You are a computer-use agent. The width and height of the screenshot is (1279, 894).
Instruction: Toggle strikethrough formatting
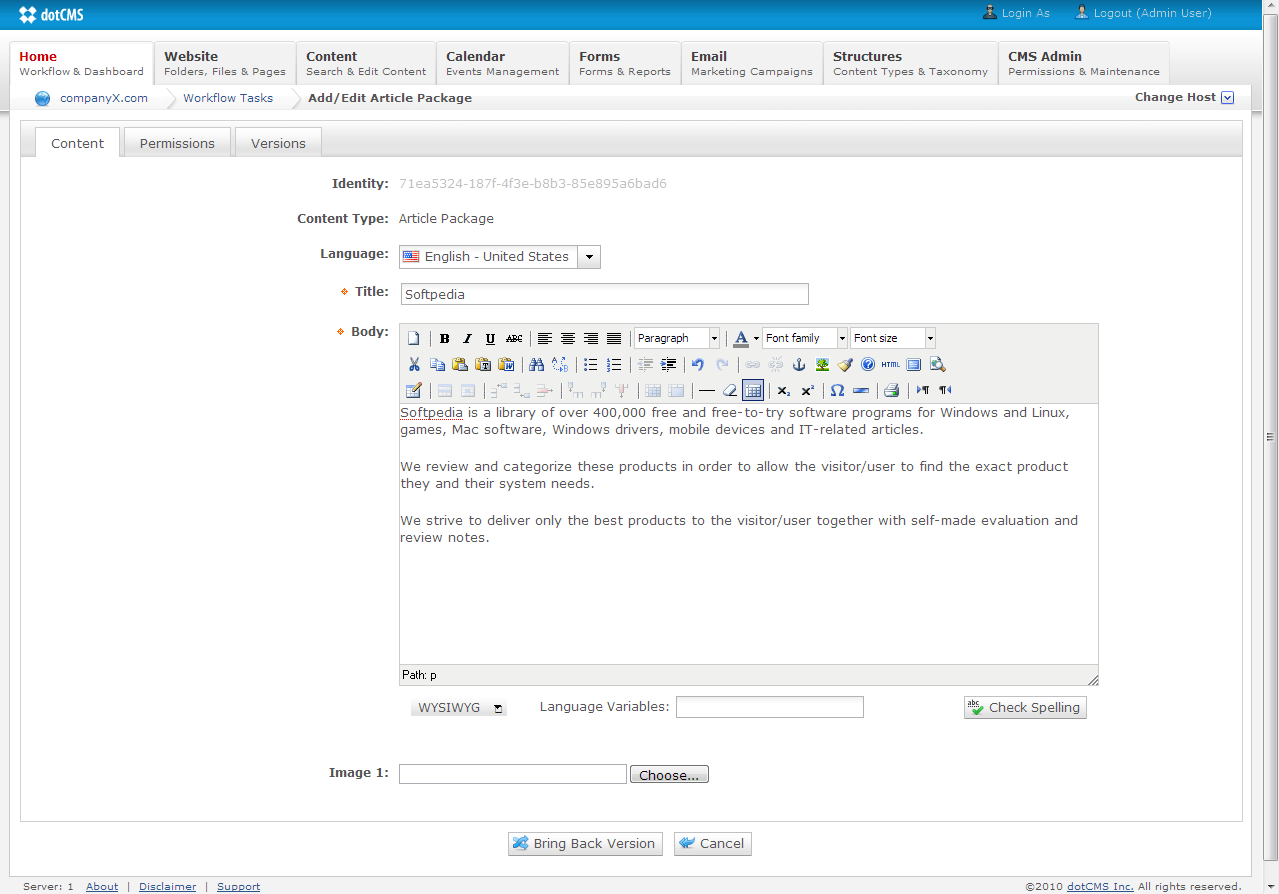(x=513, y=338)
